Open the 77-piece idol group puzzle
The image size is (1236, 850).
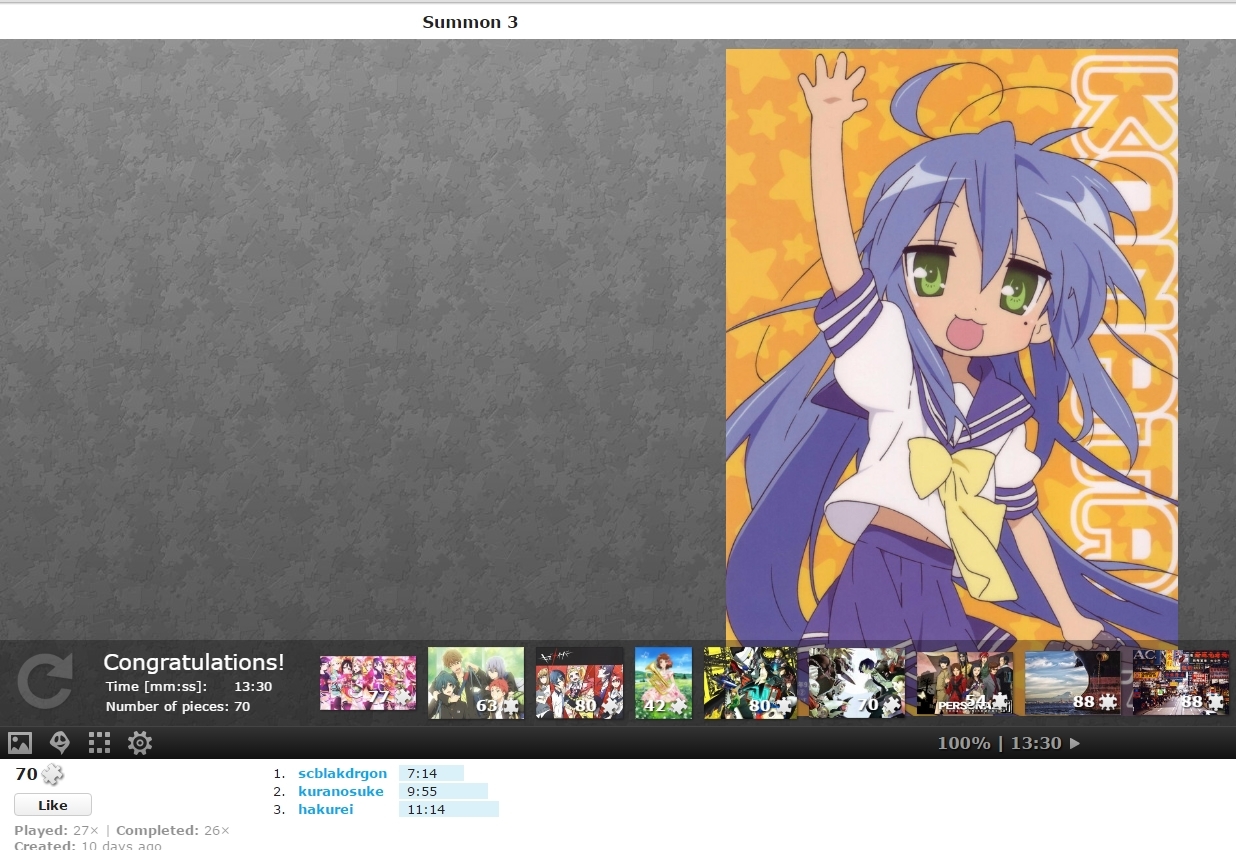(368, 683)
